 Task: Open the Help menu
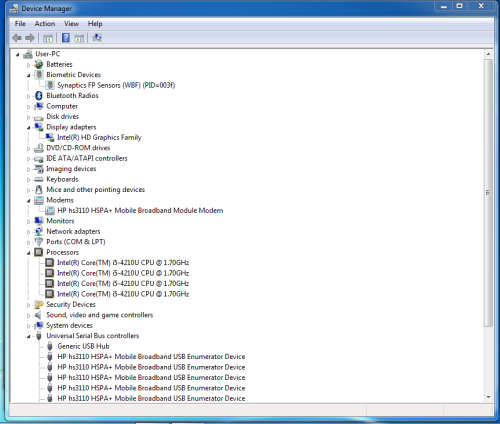95,24
